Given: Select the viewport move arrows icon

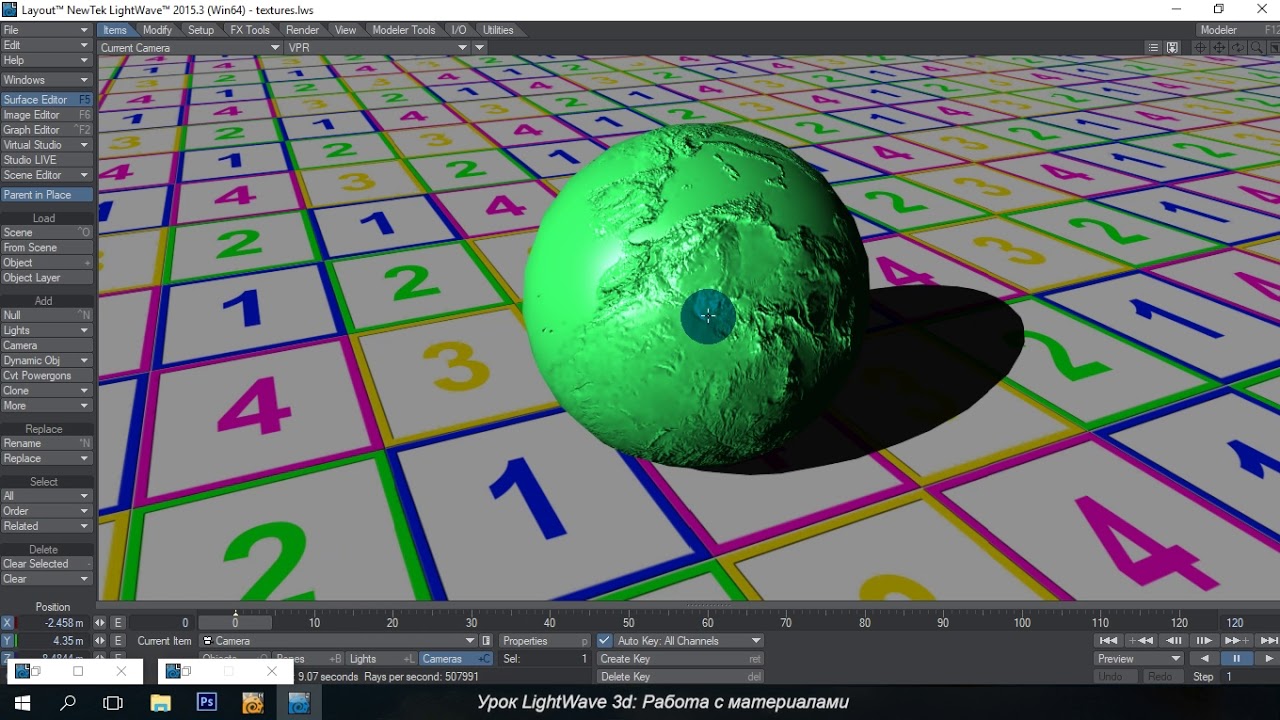Looking at the screenshot, I should click(1219, 47).
